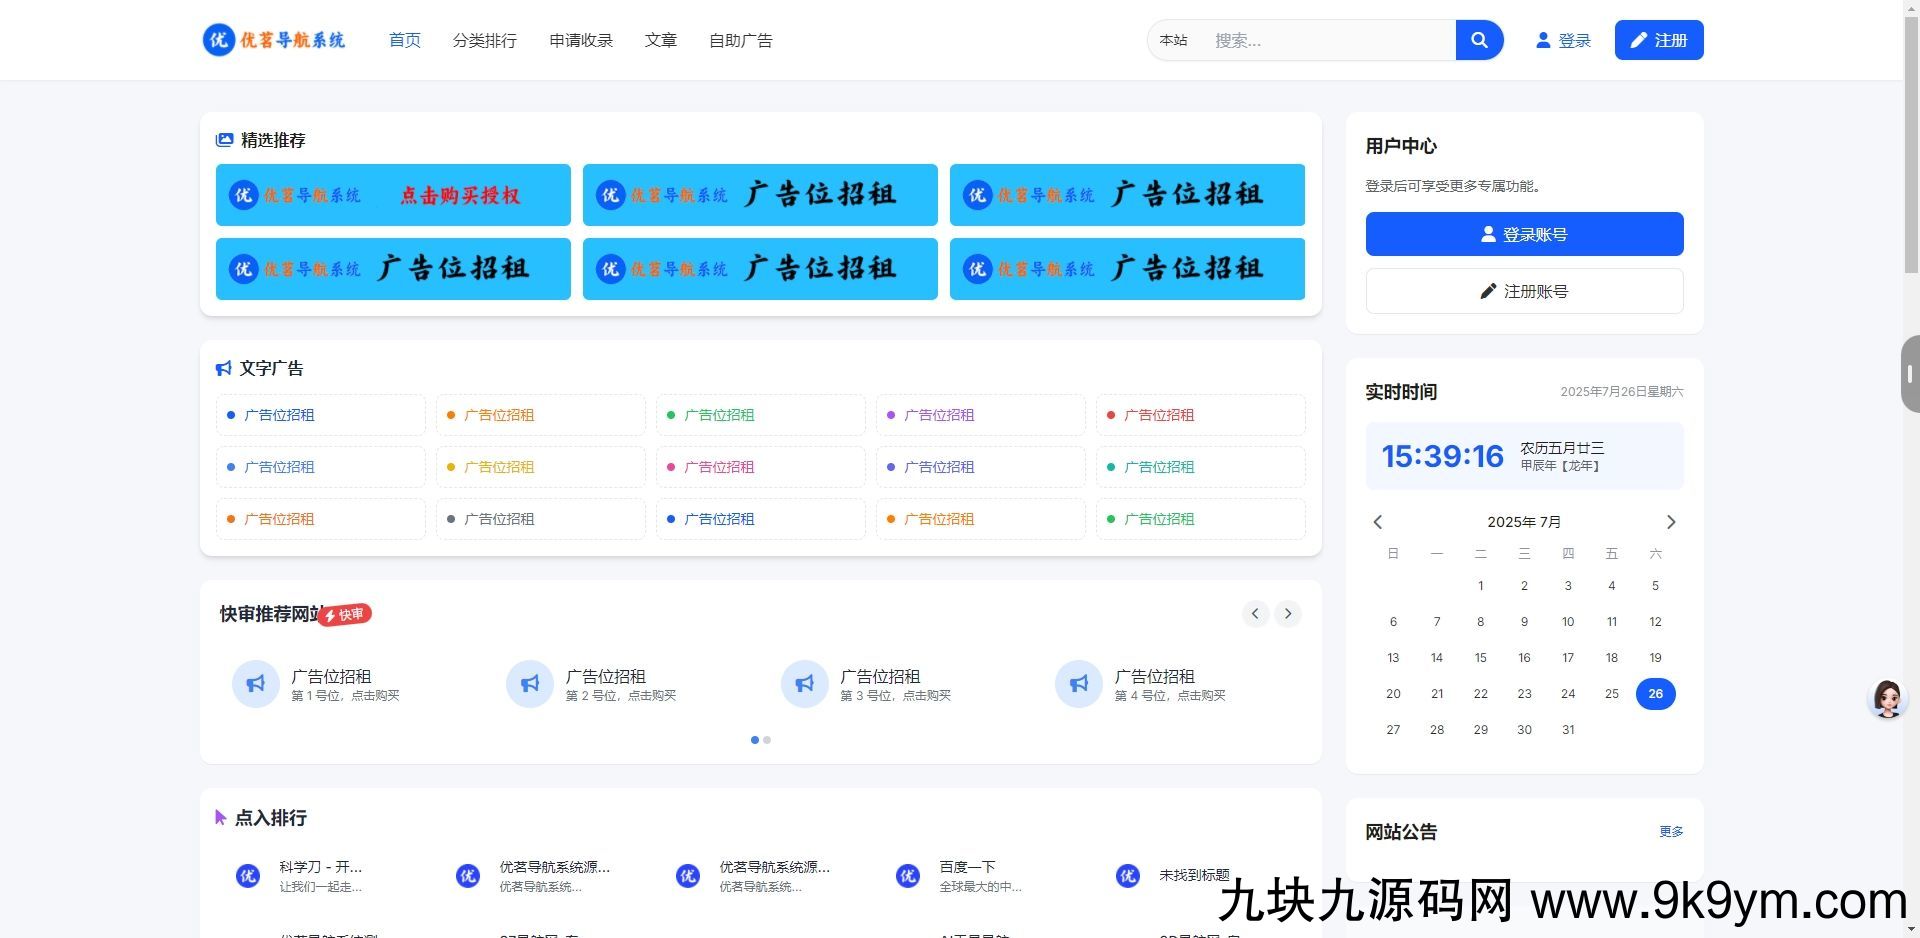Click the megaphone icon beside 文字广告 heading
Screen dimensions: 1920x938
[x=222, y=368]
